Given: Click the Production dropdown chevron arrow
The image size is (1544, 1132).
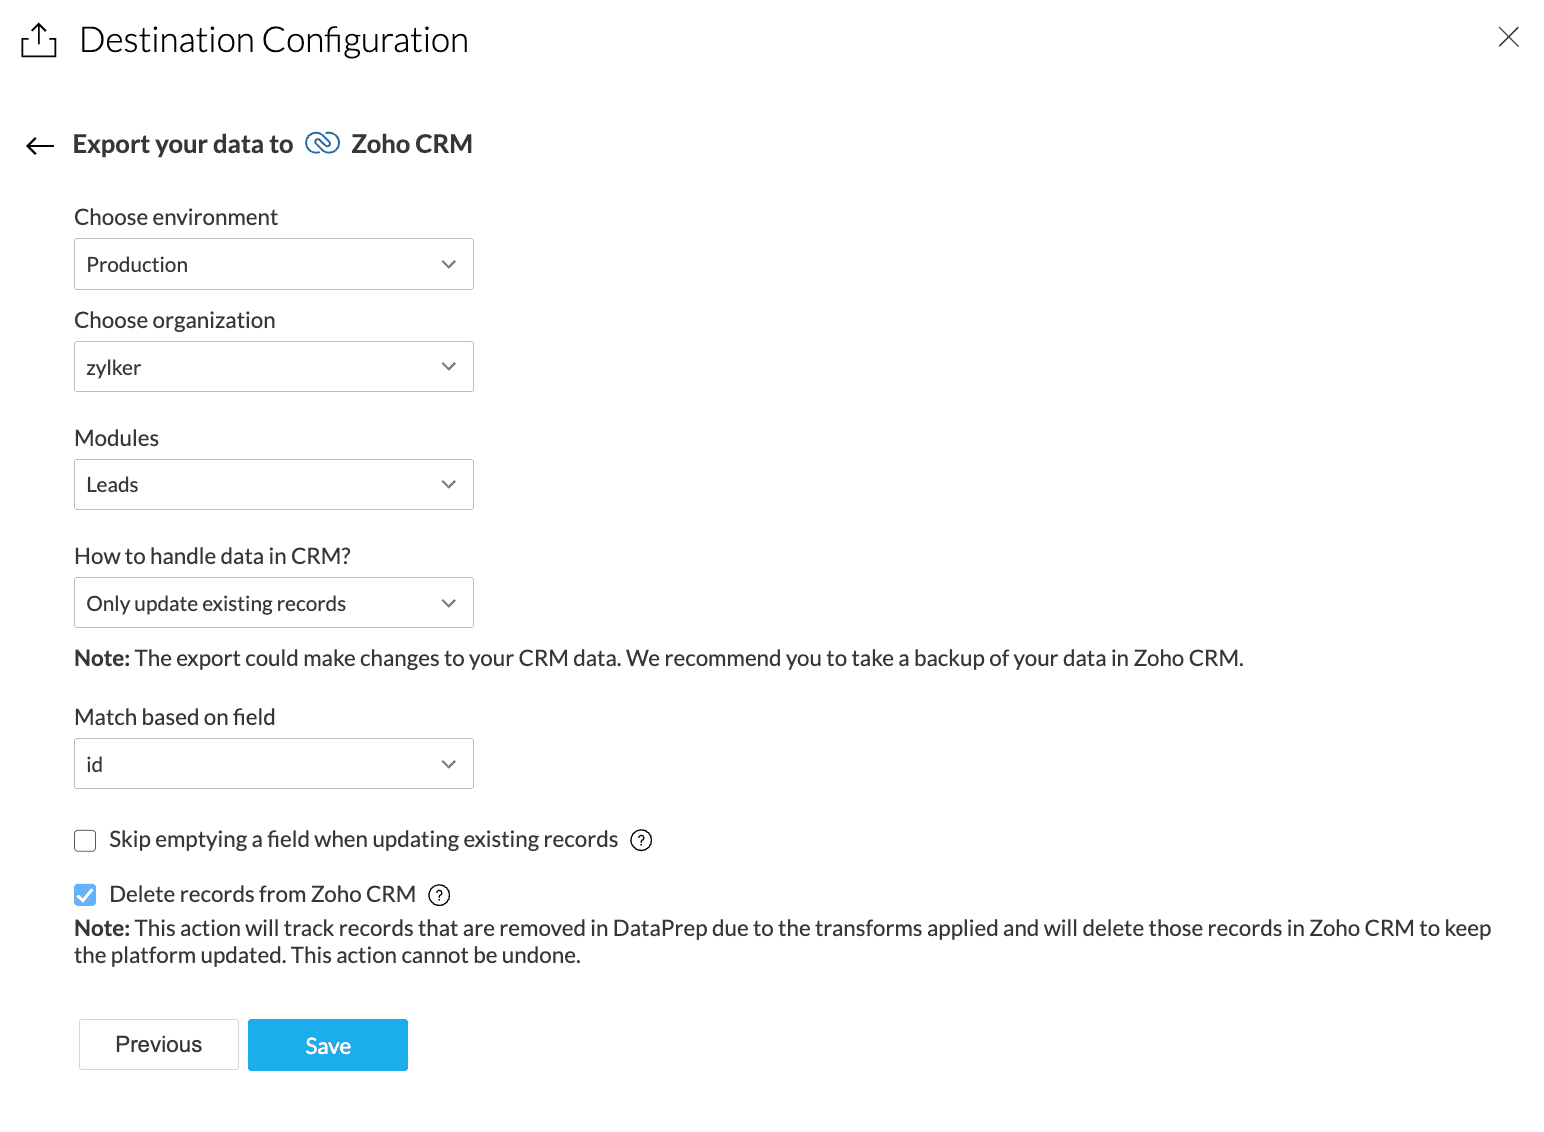Looking at the screenshot, I should (448, 264).
